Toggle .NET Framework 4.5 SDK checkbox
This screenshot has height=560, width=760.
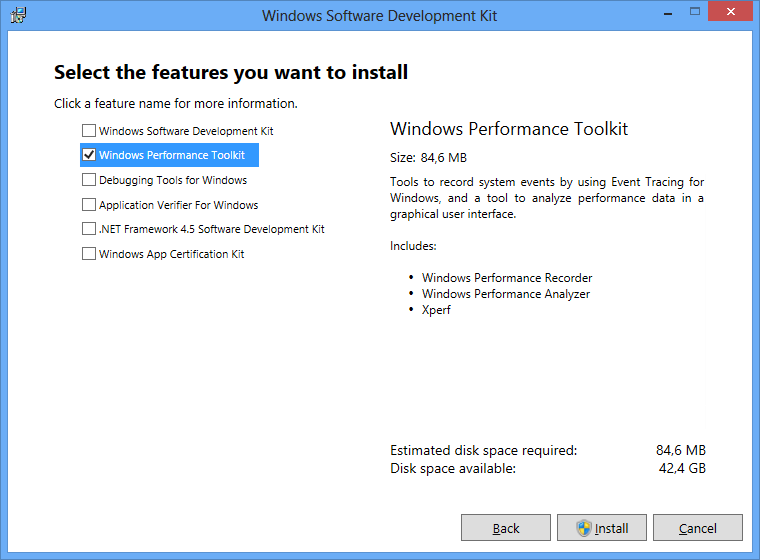(89, 228)
